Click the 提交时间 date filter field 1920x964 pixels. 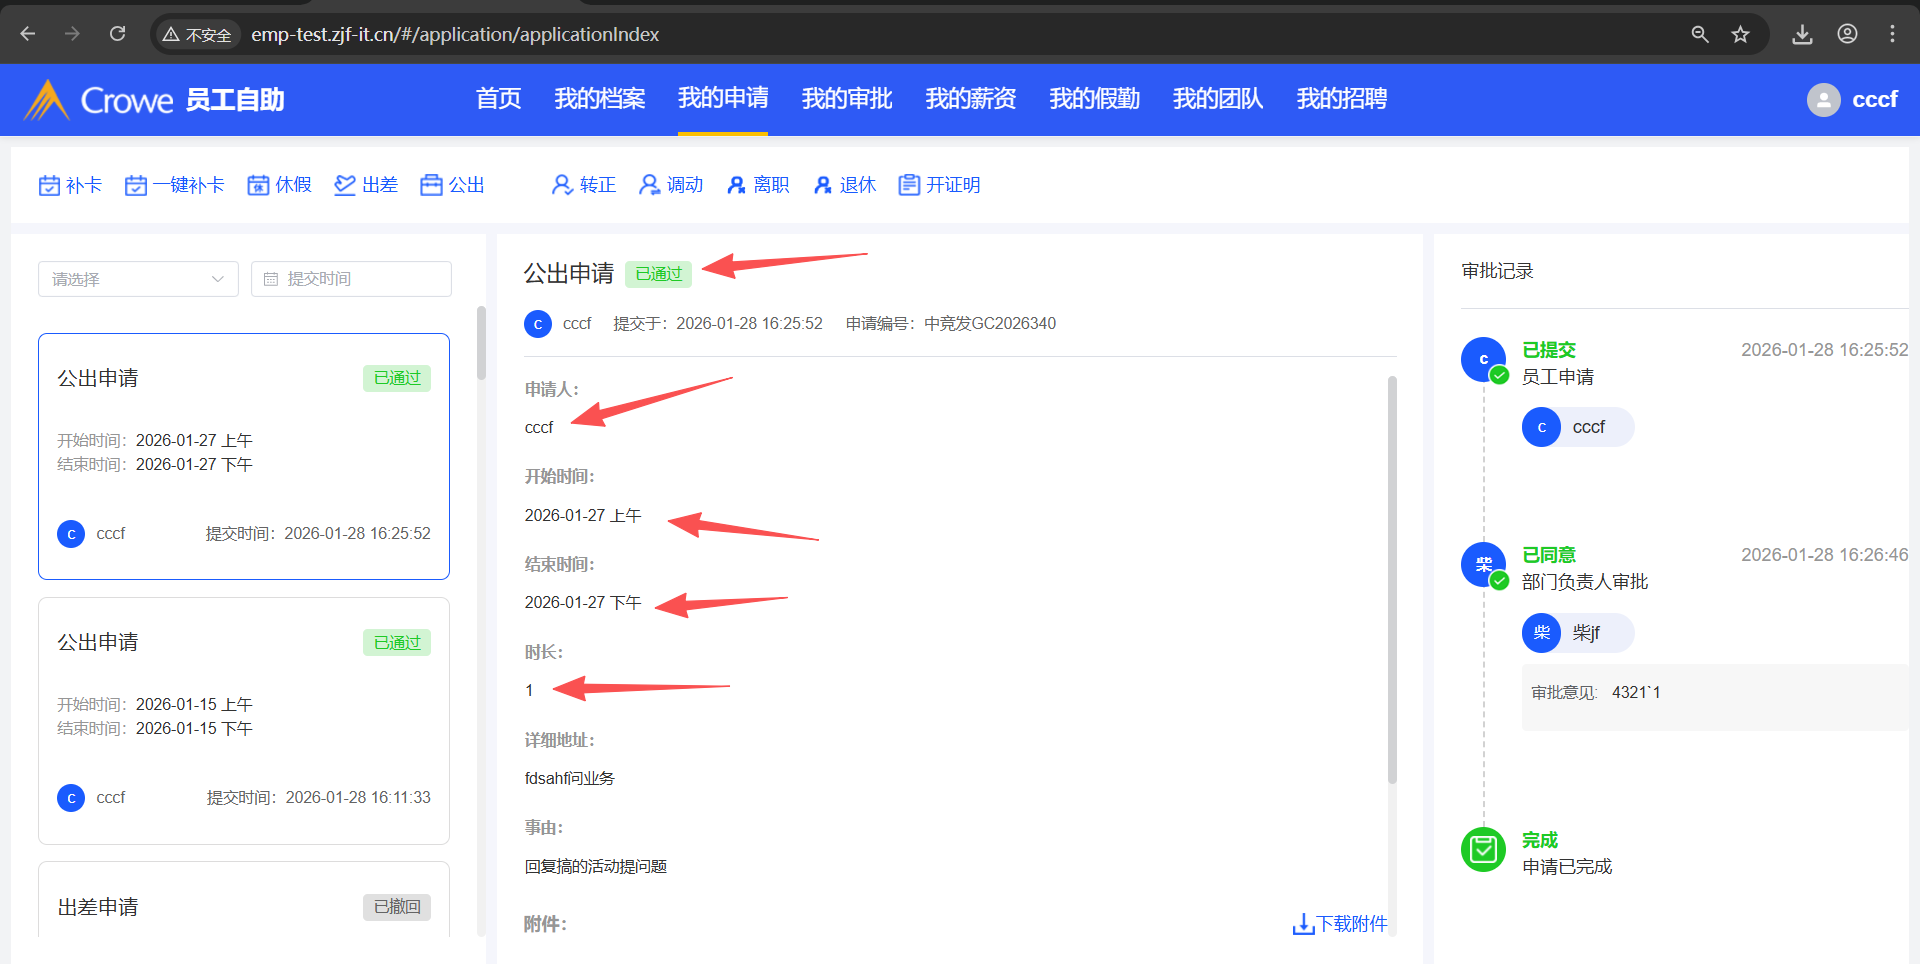tap(351, 279)
